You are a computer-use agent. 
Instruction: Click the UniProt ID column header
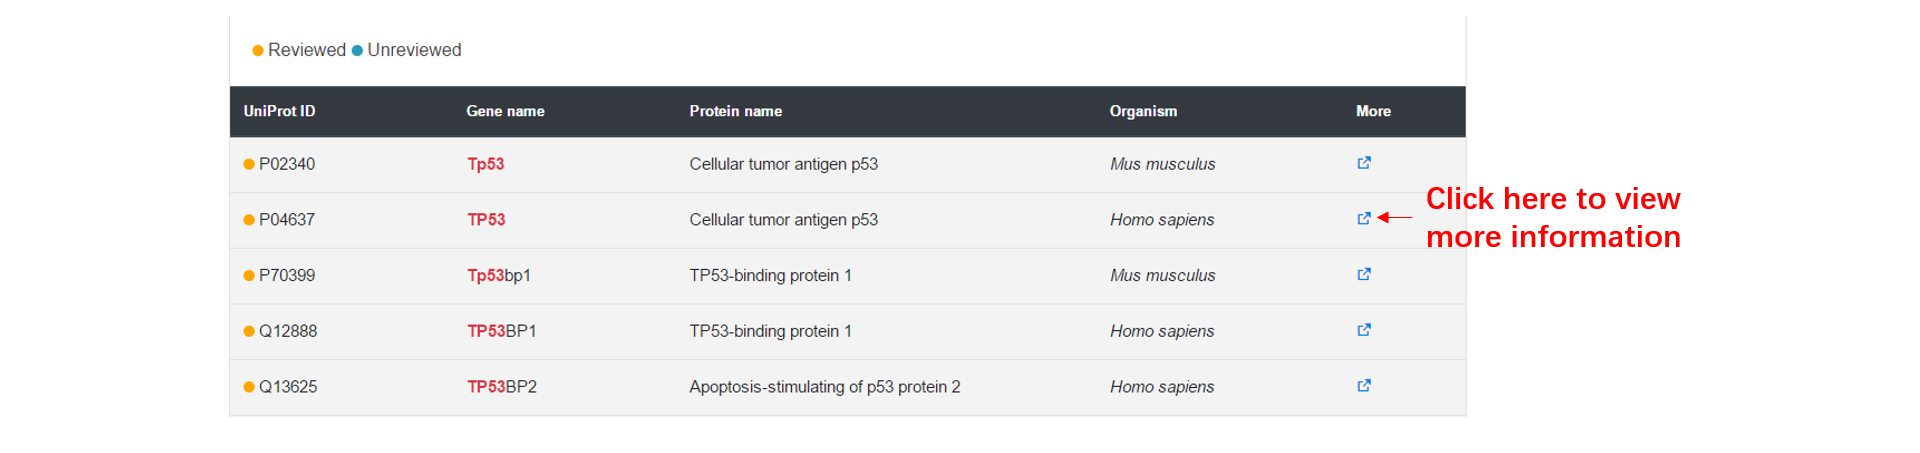pyautogui.click(x=279, y=111)
